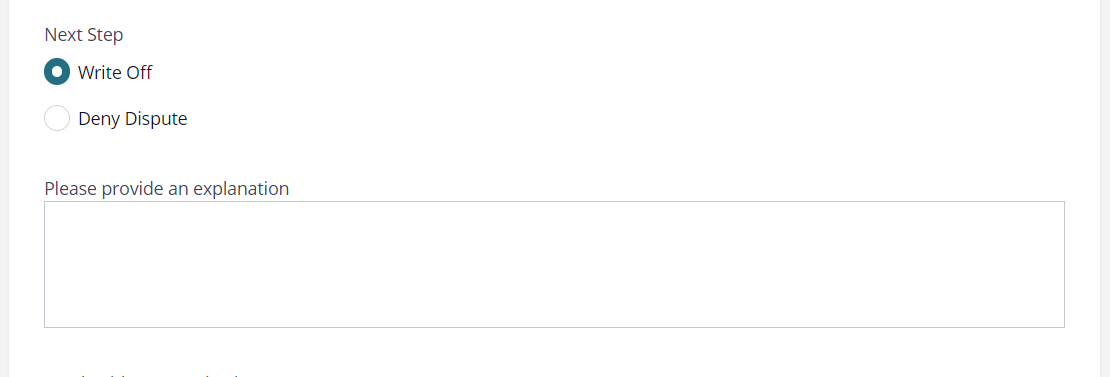Click the Next Step heading
Image resolution: width=1110 pixels, height=377 pixels.
(x=84, y=35)
